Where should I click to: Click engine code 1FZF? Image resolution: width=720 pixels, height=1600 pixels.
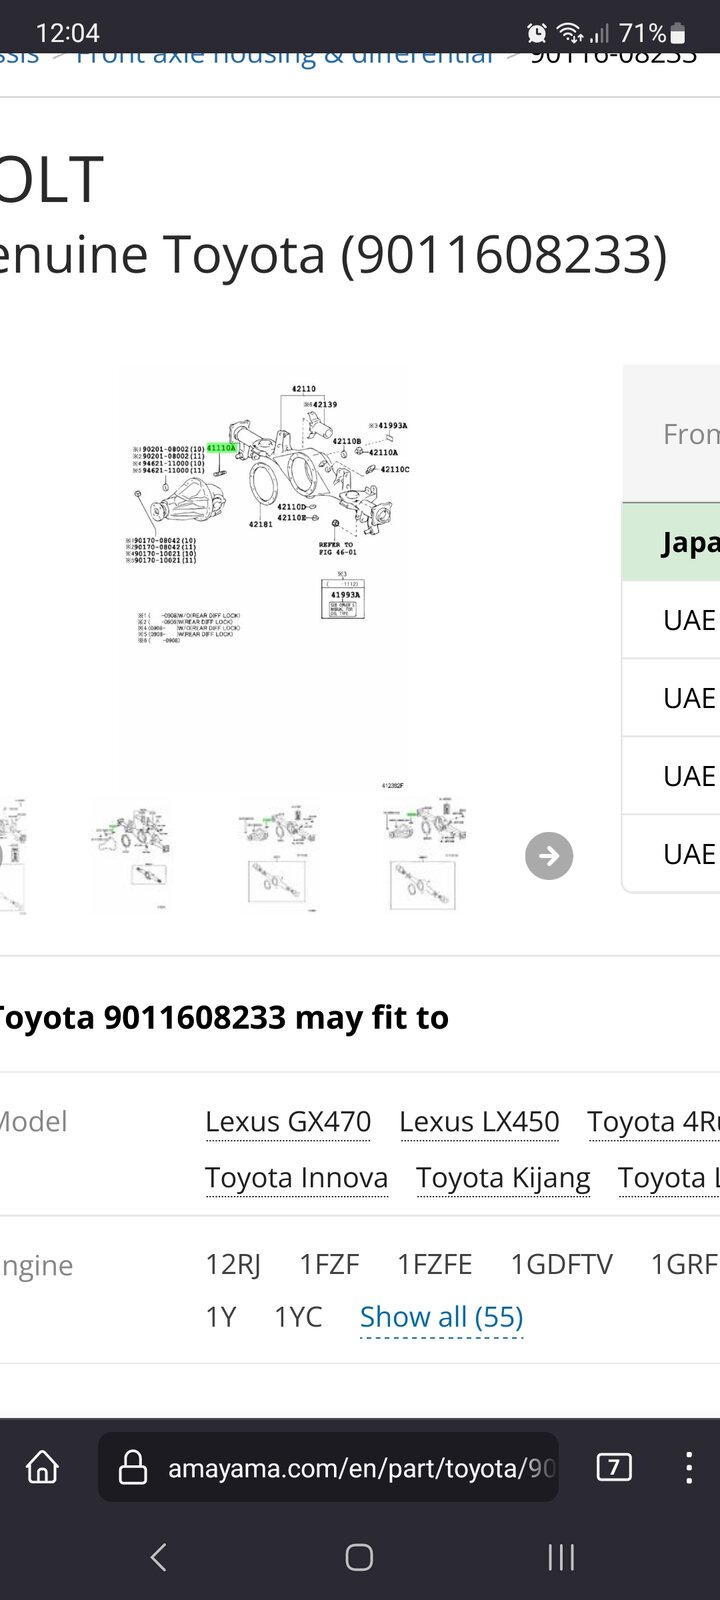click(329, 1265)
